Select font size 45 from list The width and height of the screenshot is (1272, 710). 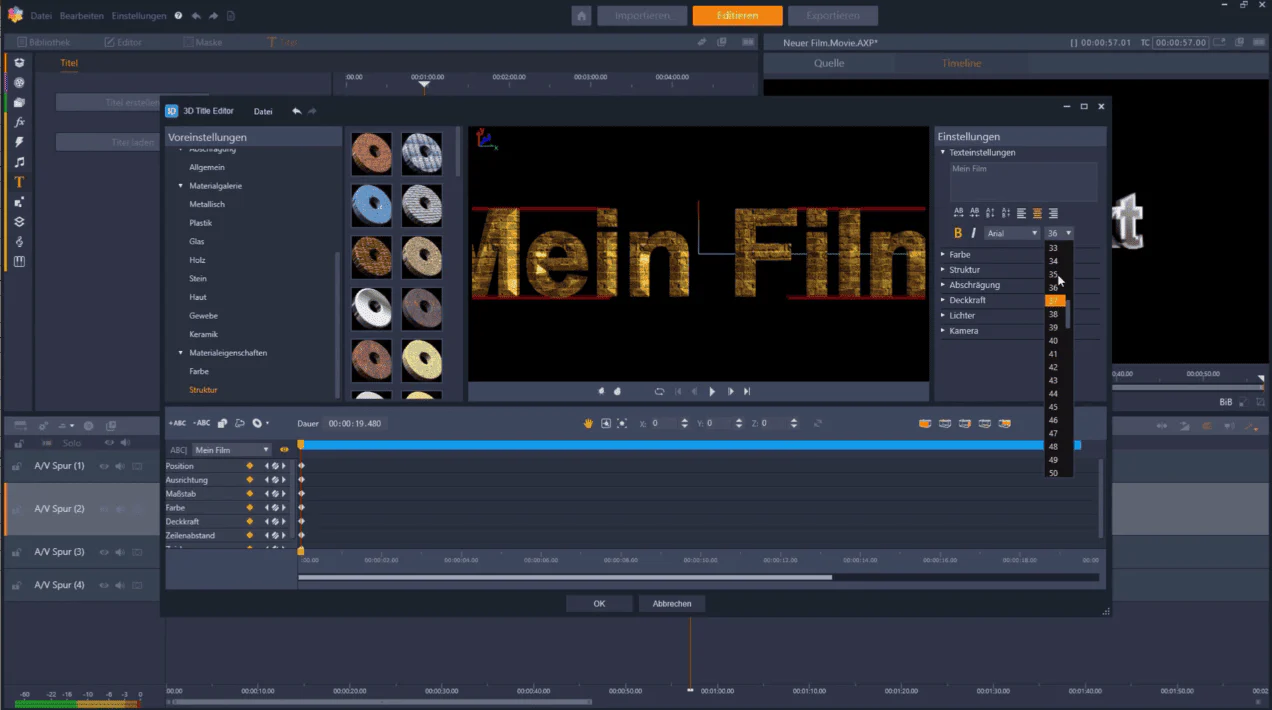(x=1054, y=407)
